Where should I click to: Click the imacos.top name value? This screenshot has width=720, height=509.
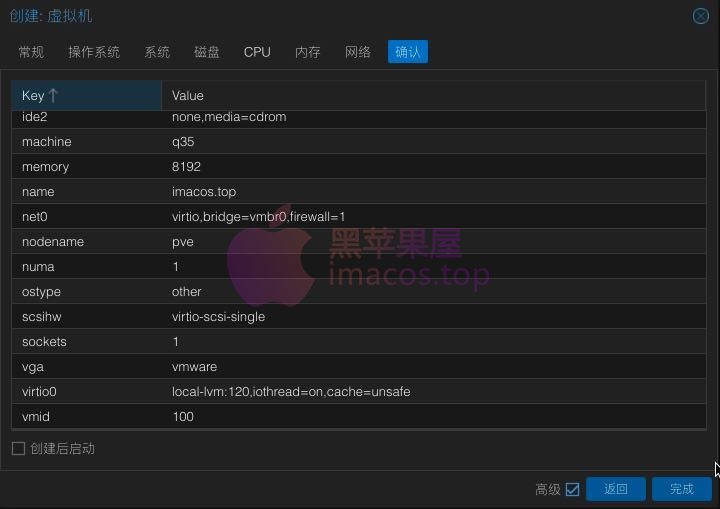coord(204,192)
